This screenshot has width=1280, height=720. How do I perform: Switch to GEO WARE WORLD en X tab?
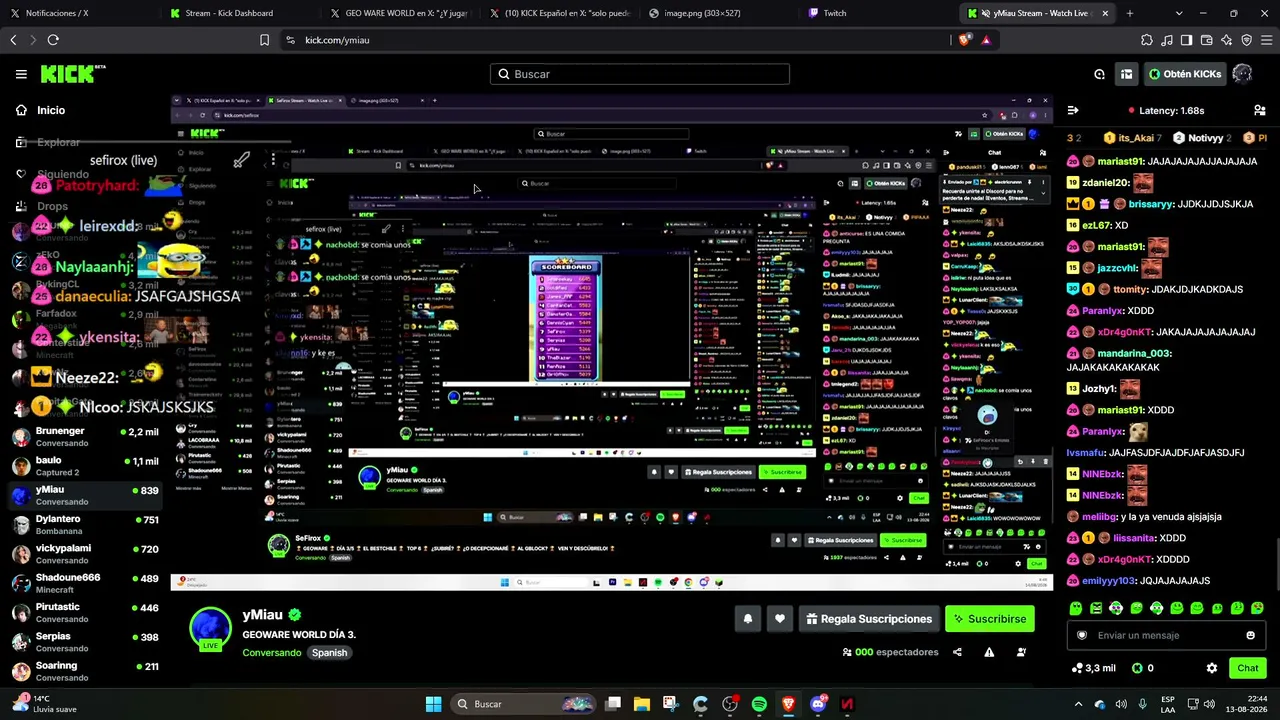pos(400,13)
